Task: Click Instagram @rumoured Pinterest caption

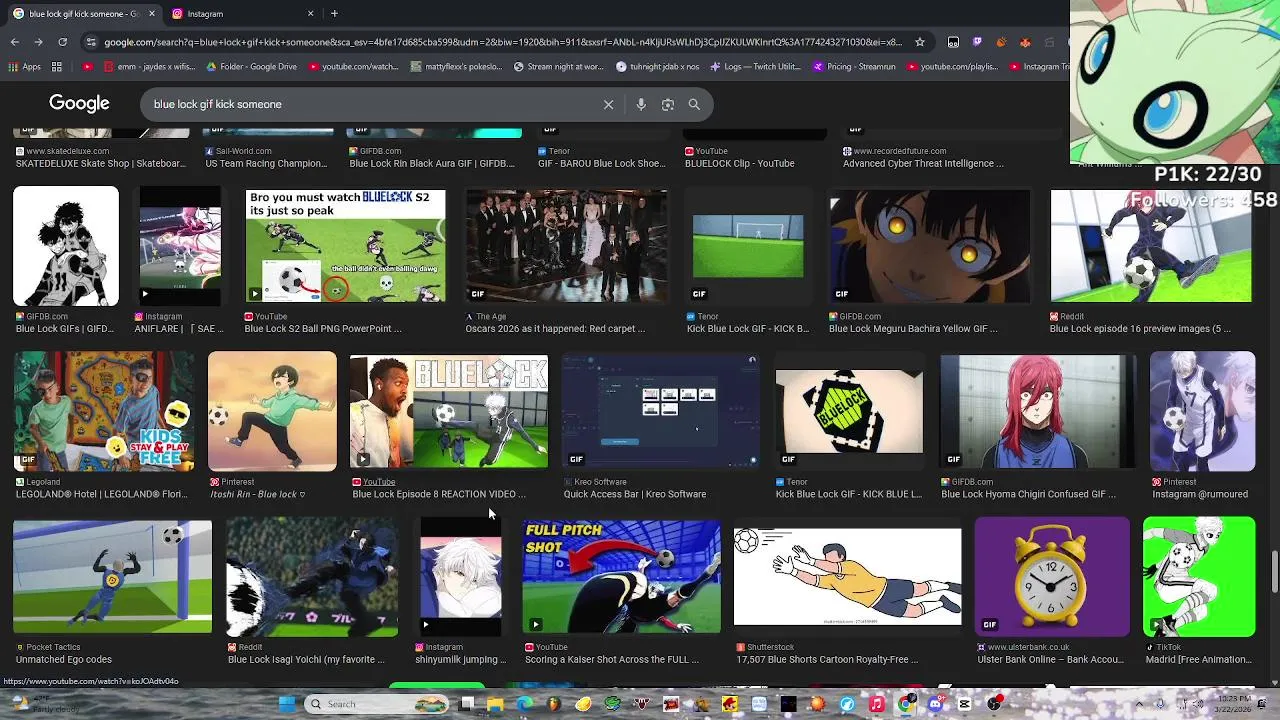Action: point(1201,494)
